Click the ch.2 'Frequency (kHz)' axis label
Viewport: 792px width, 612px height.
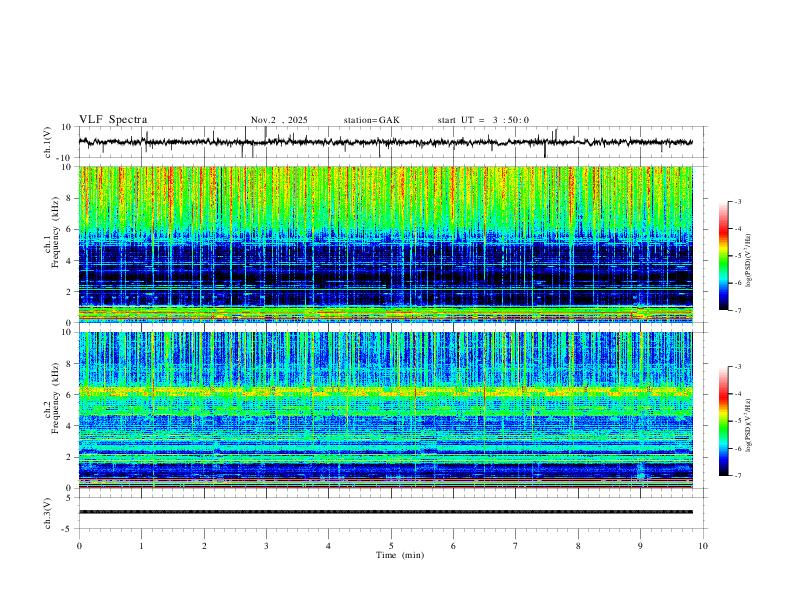(x=55, y=398)
